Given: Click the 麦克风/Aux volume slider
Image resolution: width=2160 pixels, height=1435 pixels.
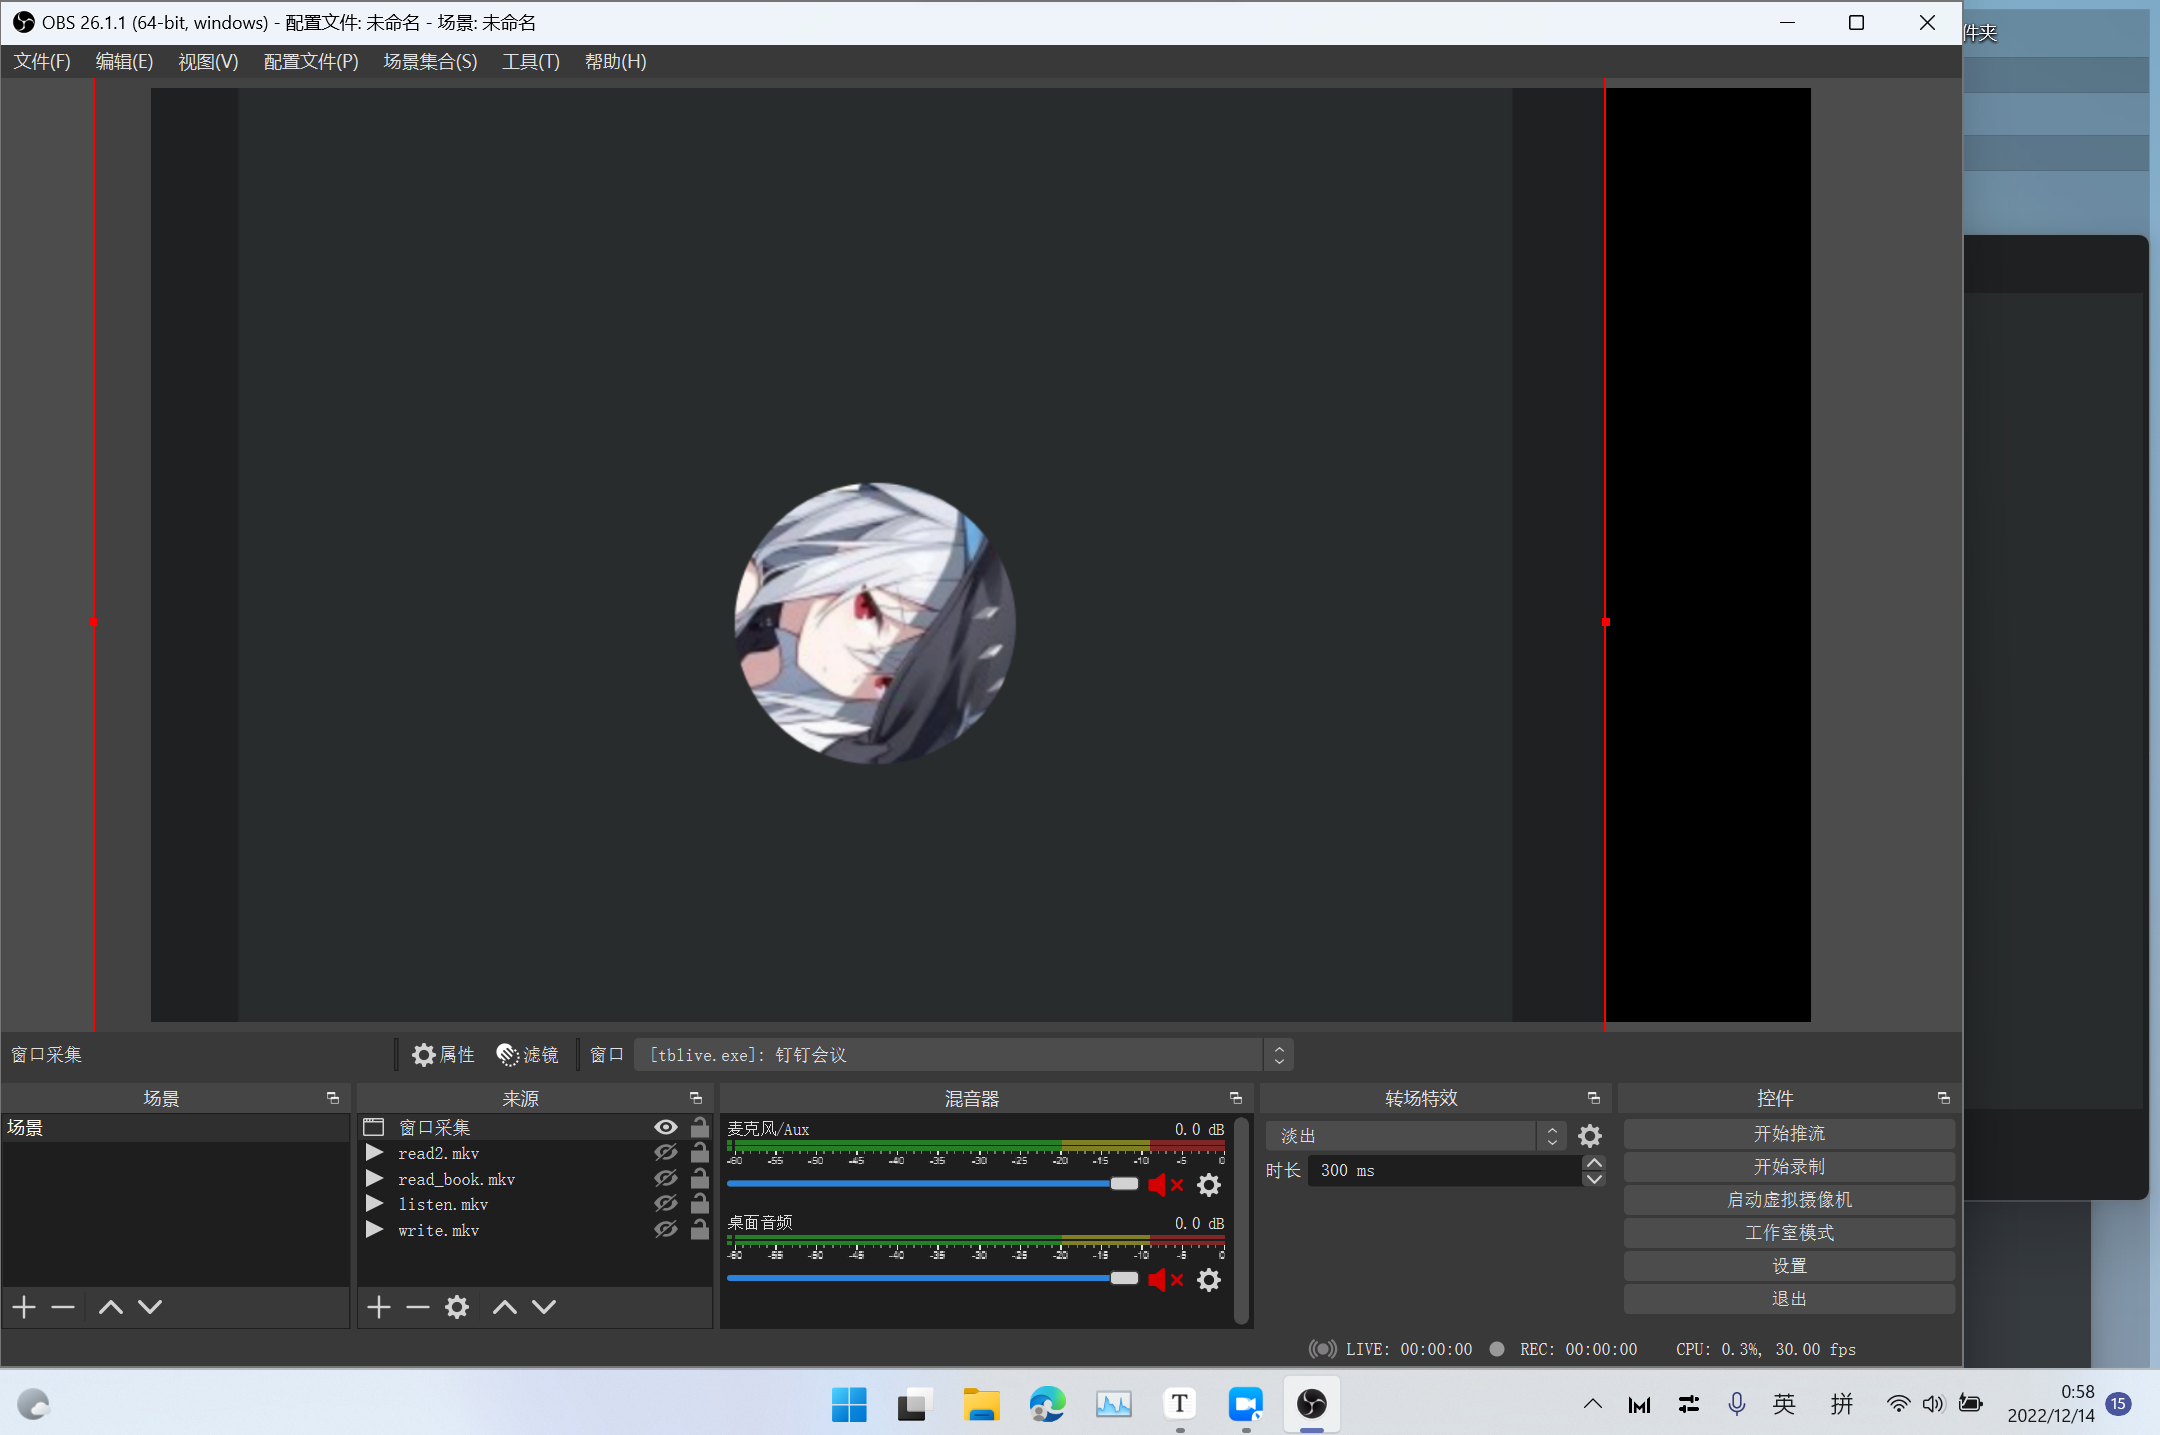Looking at the screenshot, I should pos(932,1184).
